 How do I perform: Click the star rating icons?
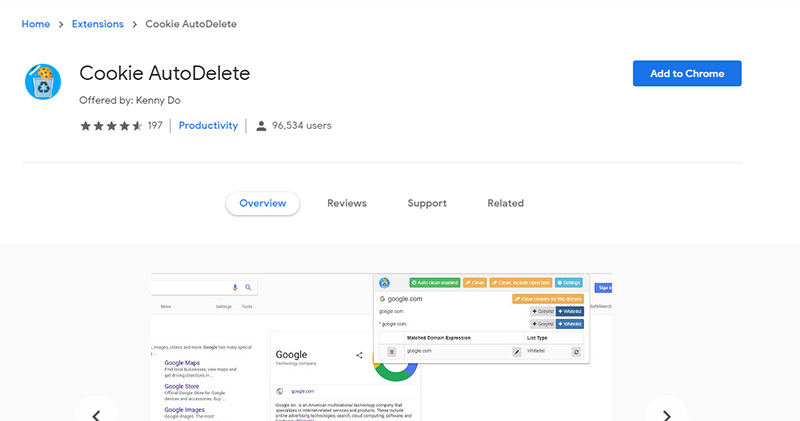tap(111, 126)
